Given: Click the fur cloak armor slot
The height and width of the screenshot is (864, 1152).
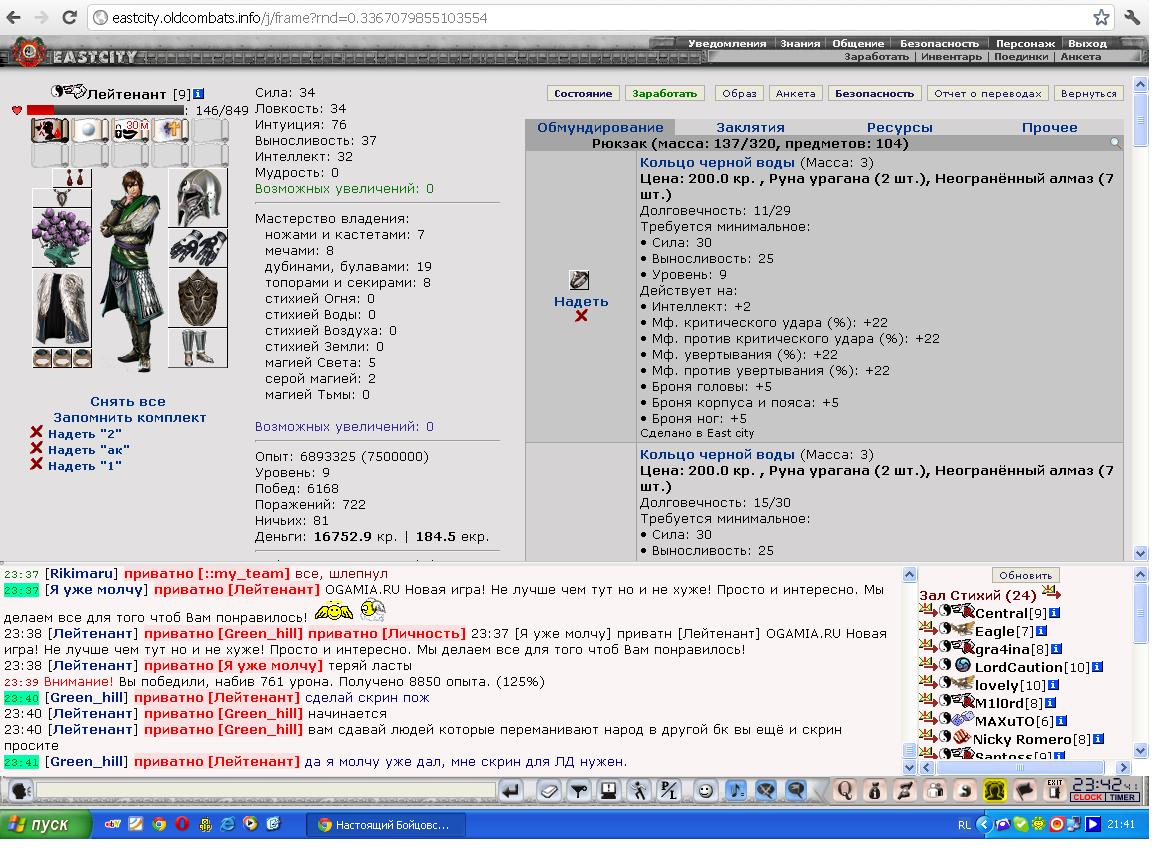Looking at the screenshot, I should (x=62, y=307).
